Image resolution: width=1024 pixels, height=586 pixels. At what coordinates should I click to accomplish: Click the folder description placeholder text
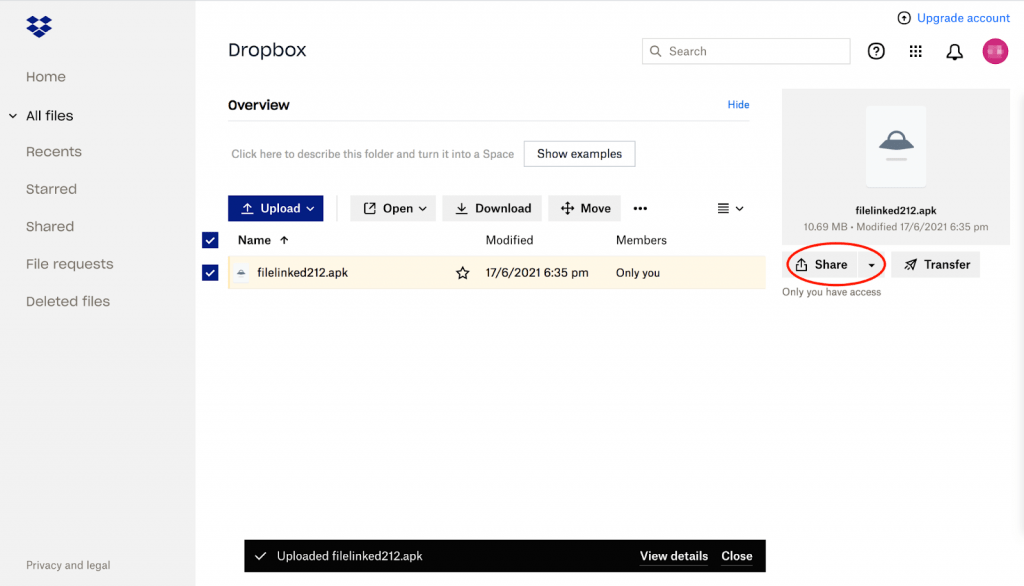tap(372, 154)
